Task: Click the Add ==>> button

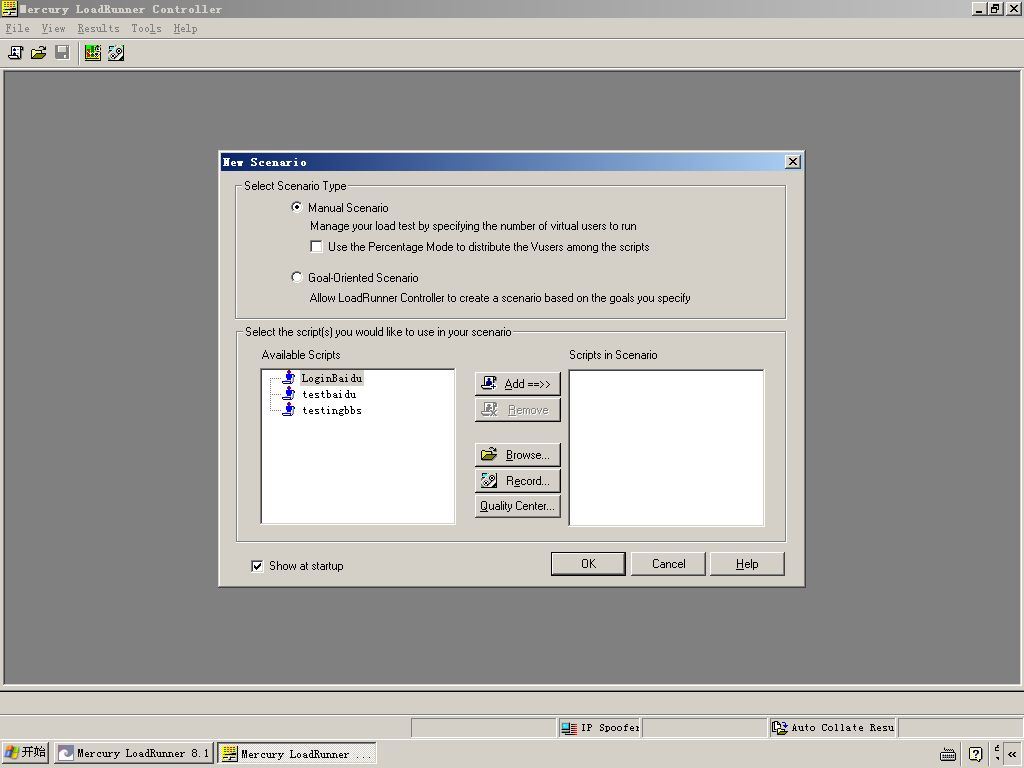Action: pos(518,384)
